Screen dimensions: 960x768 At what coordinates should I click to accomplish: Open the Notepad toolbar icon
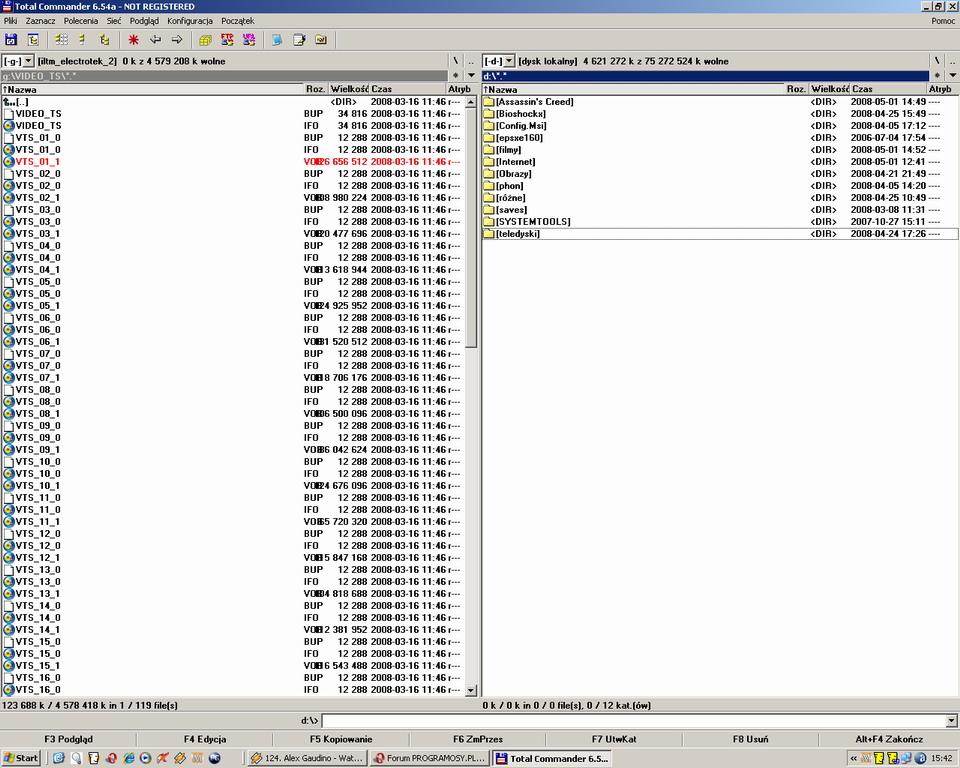coord(299,40)
